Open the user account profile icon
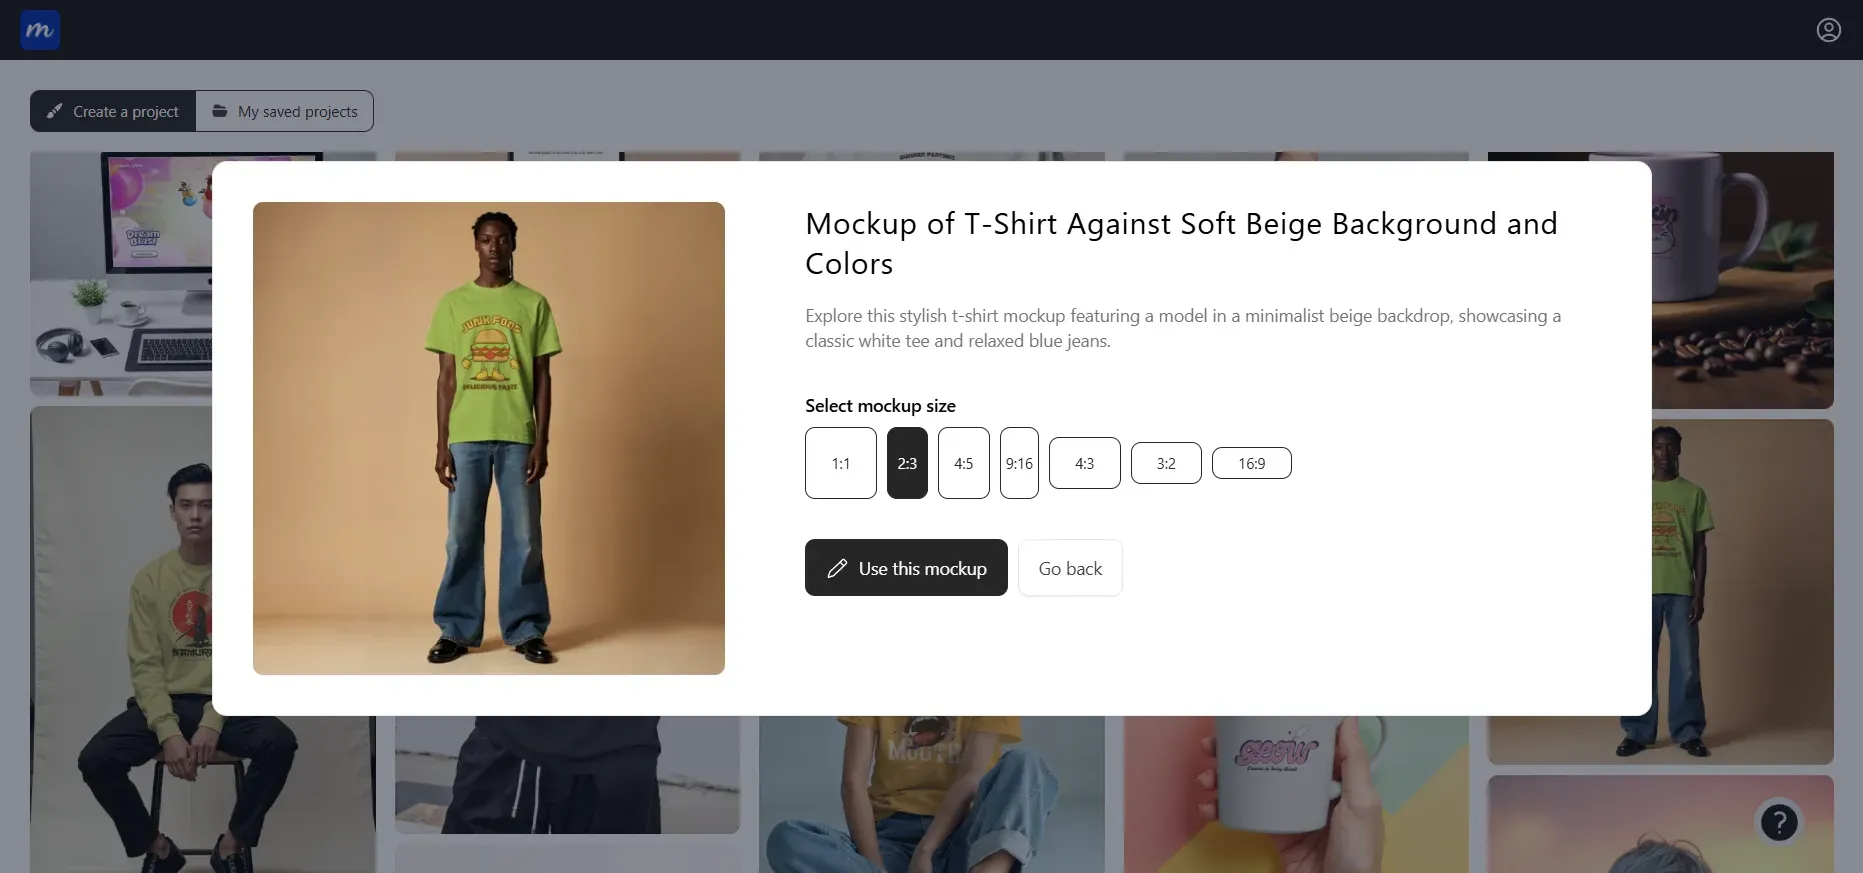This screenshot has width=1863, height=873. click(1828, 30)
